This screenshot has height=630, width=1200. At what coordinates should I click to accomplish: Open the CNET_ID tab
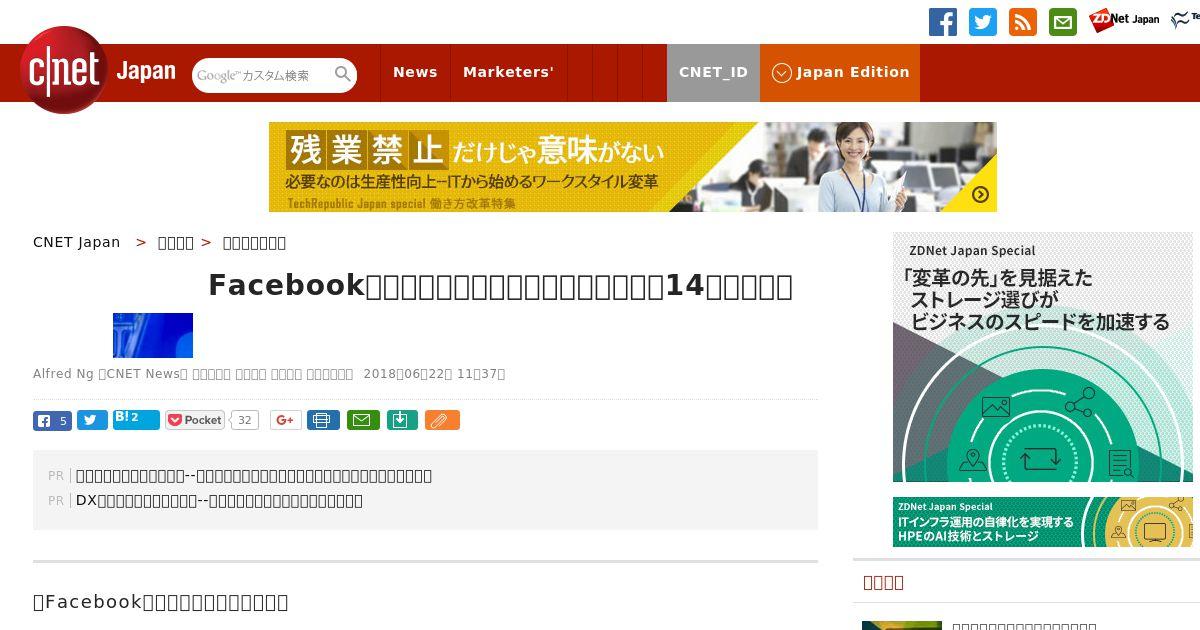coord(713,72)
